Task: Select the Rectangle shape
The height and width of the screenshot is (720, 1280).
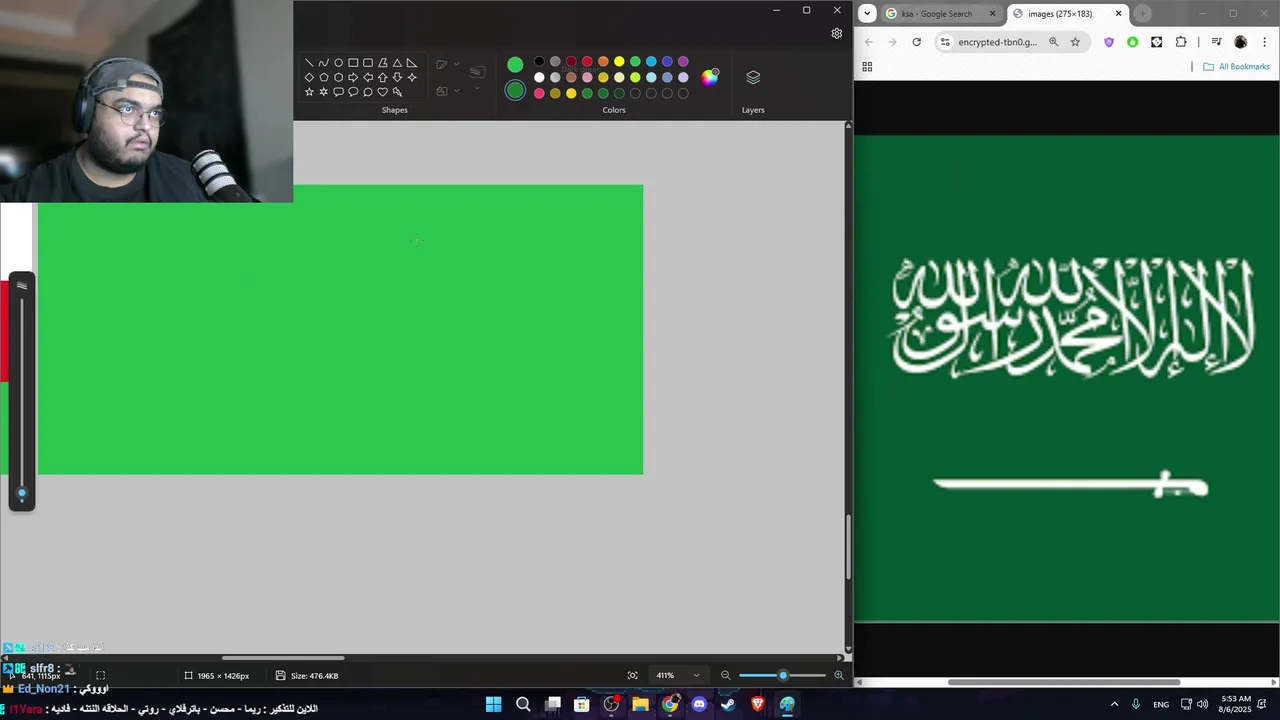Action: (x=353, y=62)
